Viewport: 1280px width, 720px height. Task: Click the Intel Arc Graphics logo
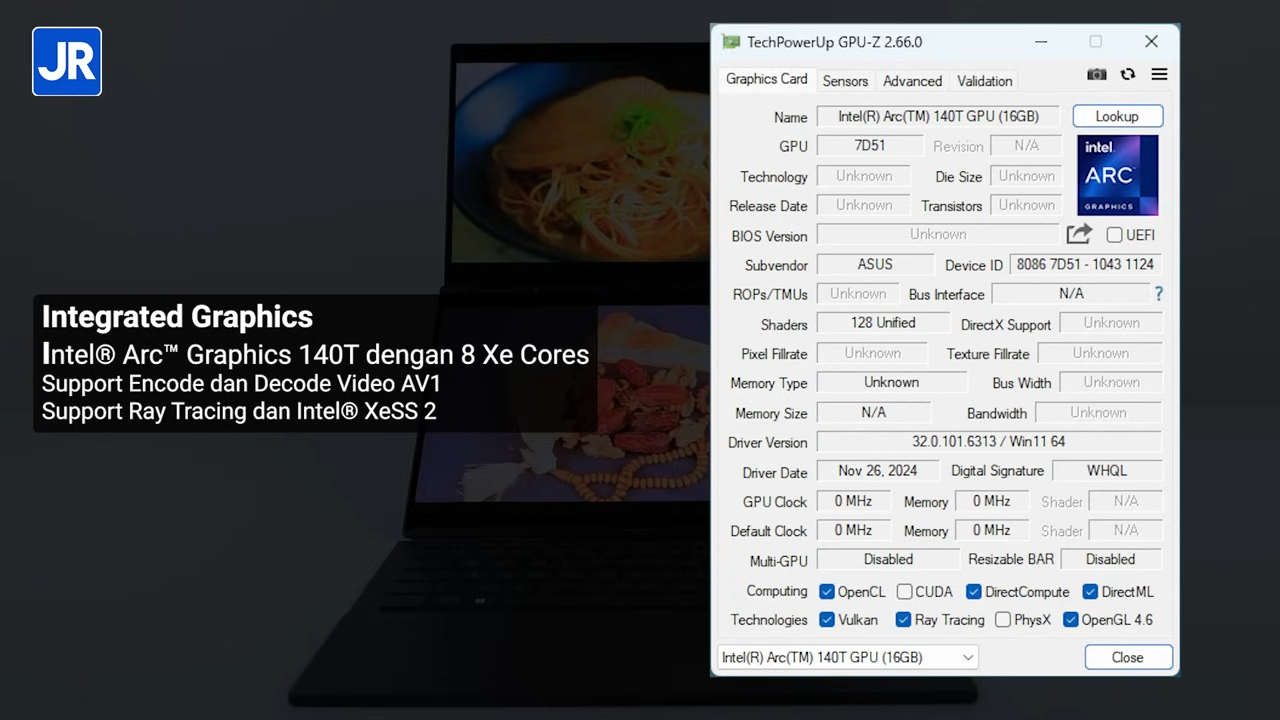coord(1117,175)
